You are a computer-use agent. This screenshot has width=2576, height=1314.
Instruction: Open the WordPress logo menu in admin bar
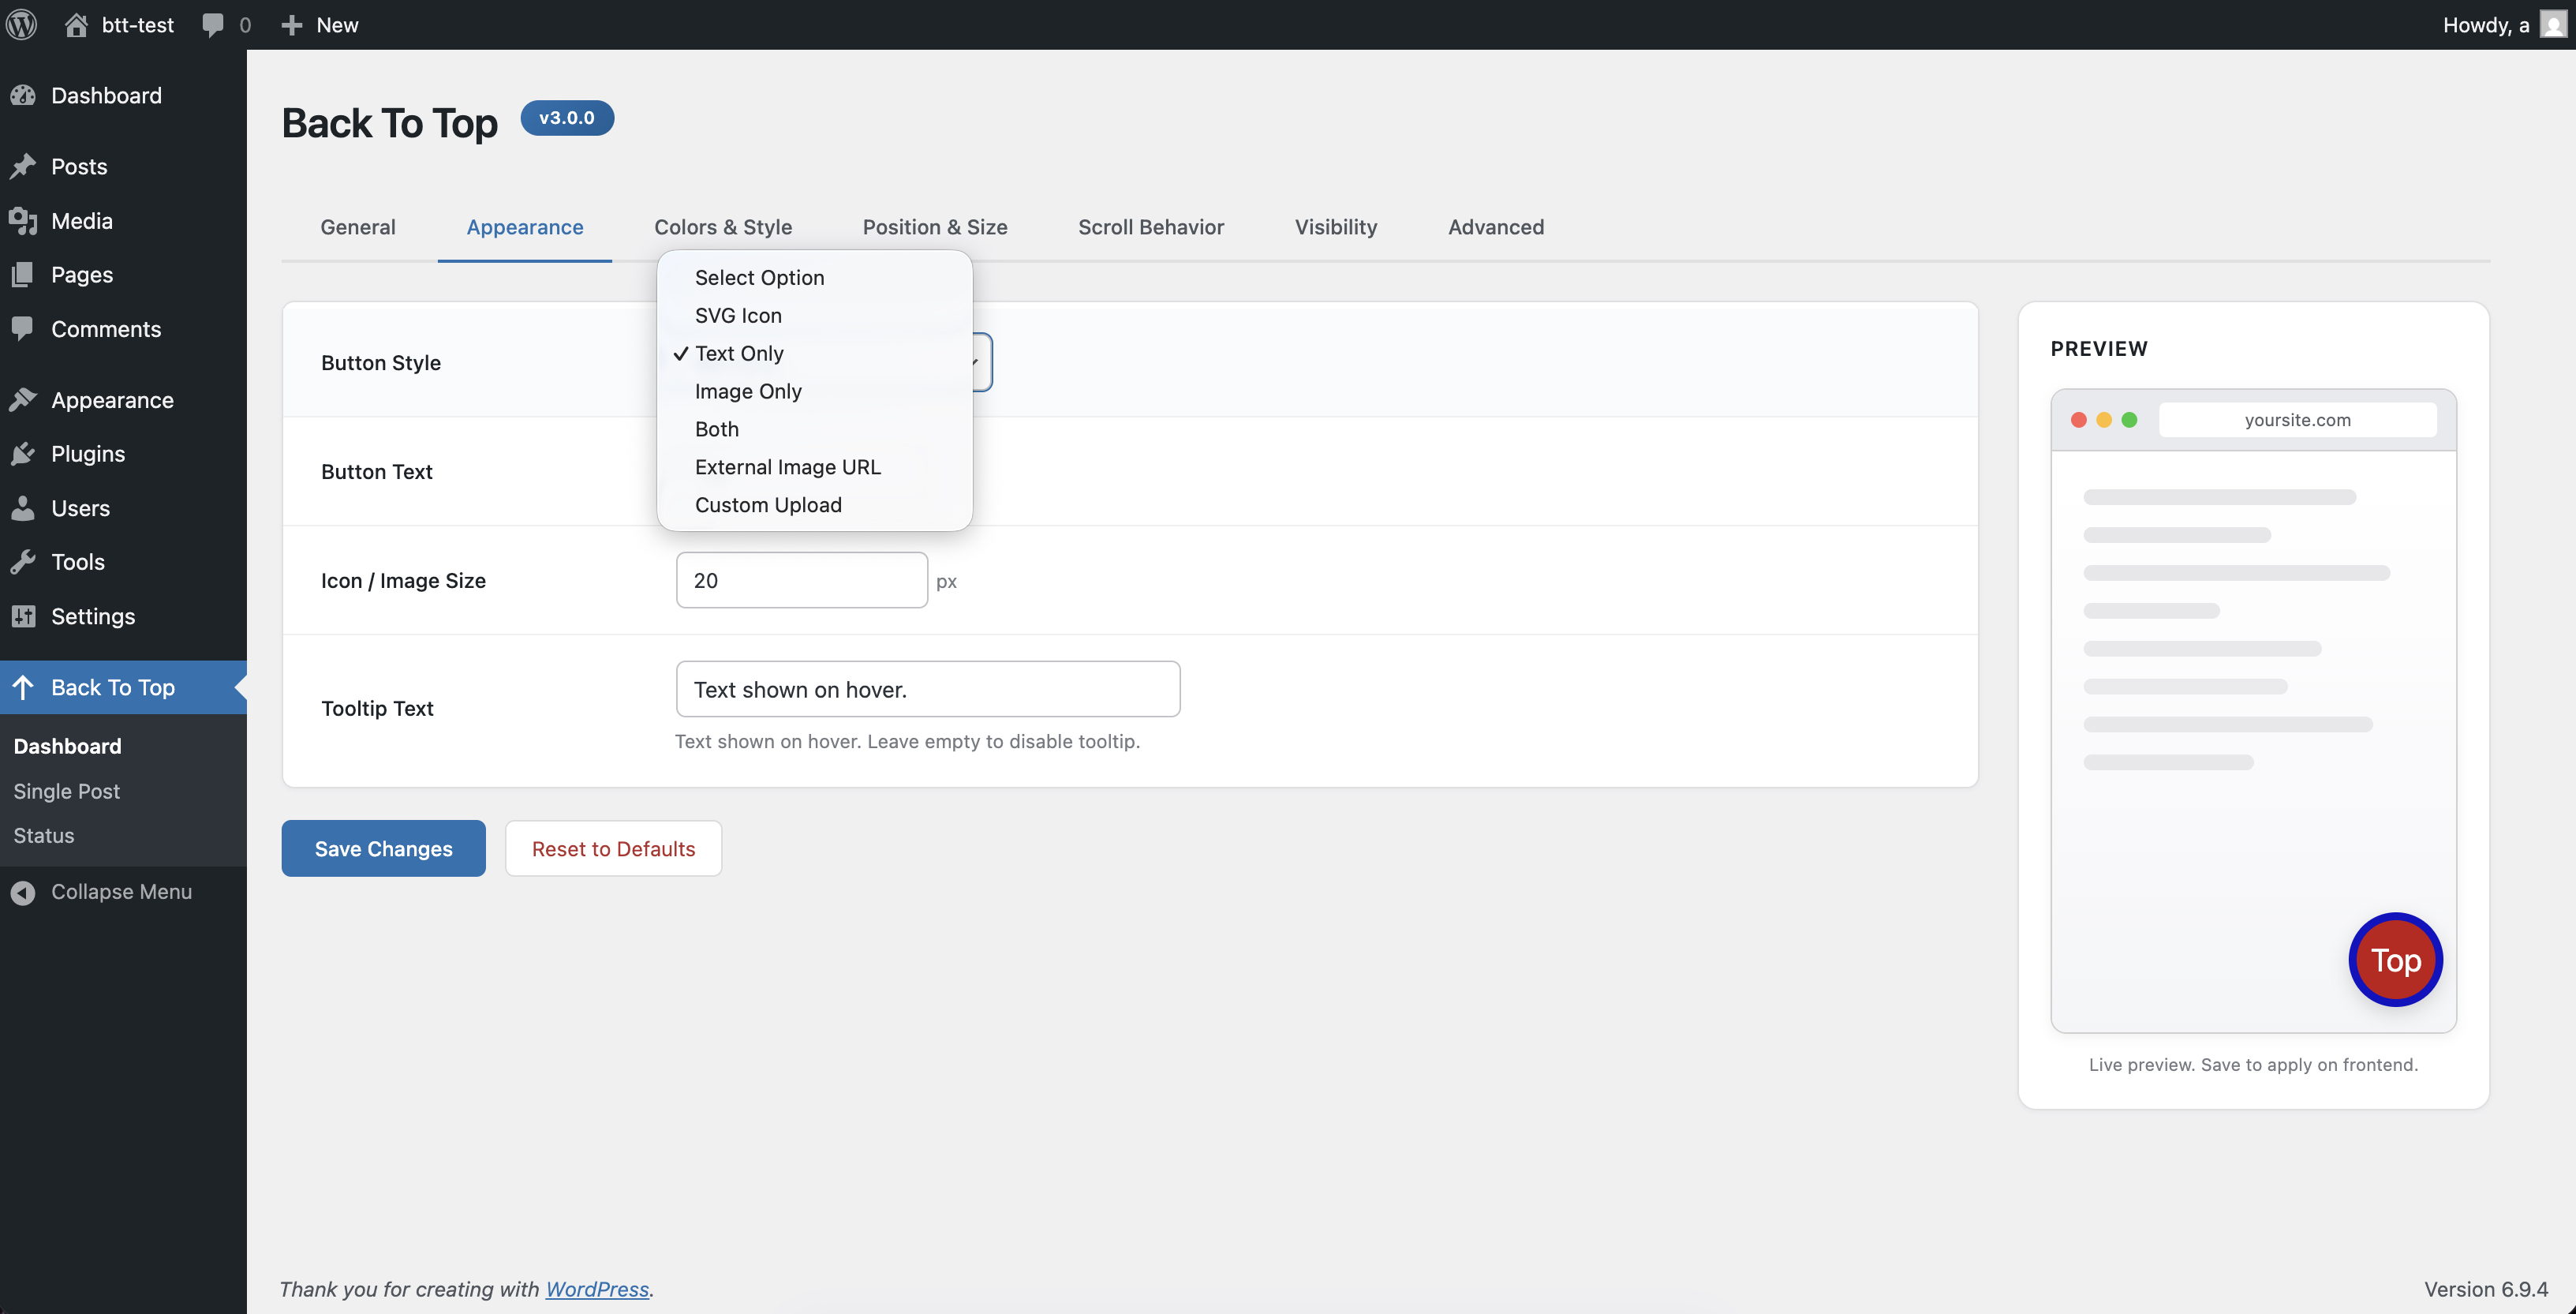point(21,24)
